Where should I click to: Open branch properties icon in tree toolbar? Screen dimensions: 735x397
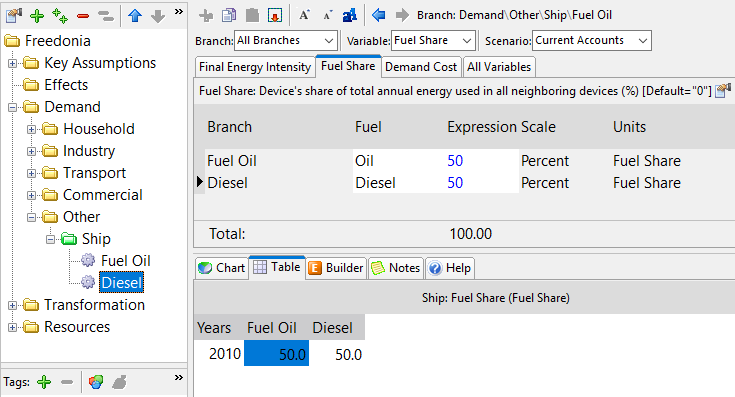14,15
